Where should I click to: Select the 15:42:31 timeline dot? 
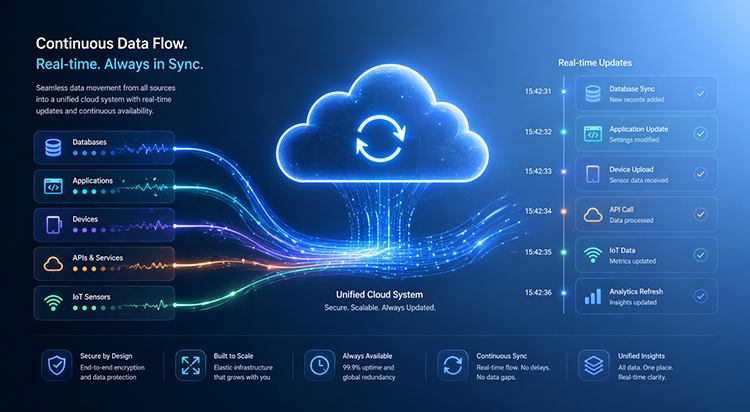[564, 91]
